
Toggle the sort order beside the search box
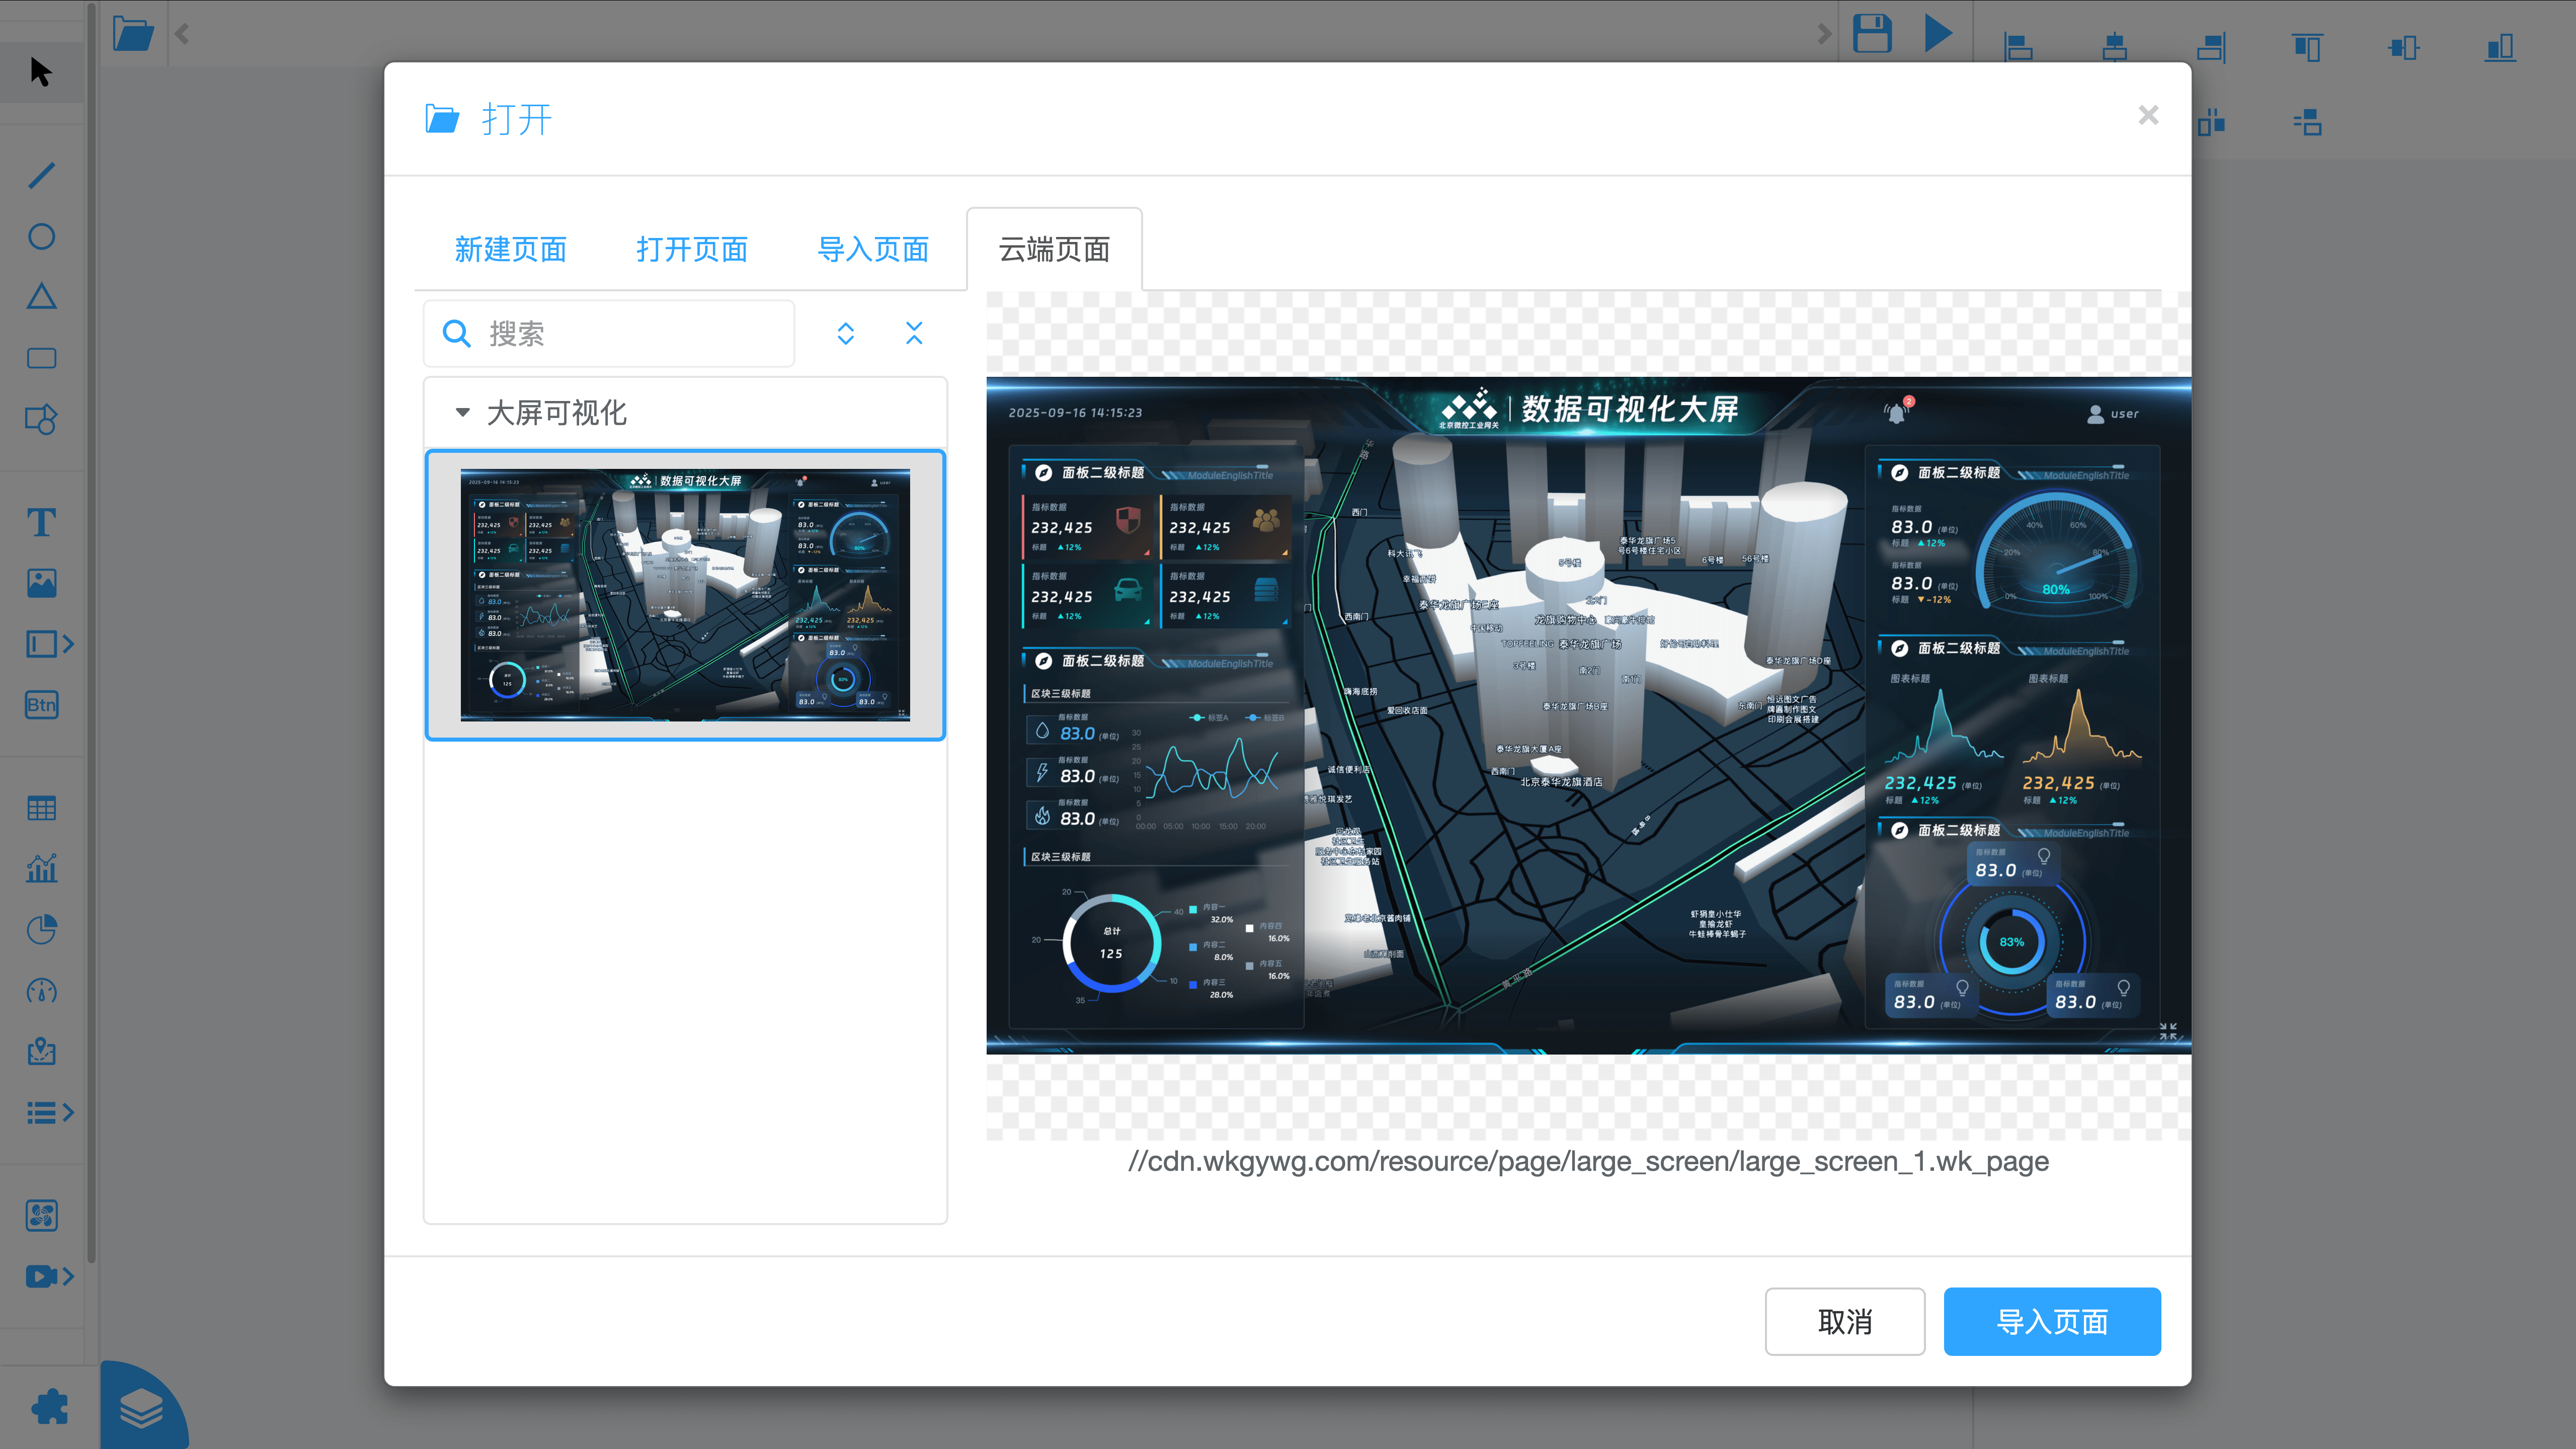point(845,333)
